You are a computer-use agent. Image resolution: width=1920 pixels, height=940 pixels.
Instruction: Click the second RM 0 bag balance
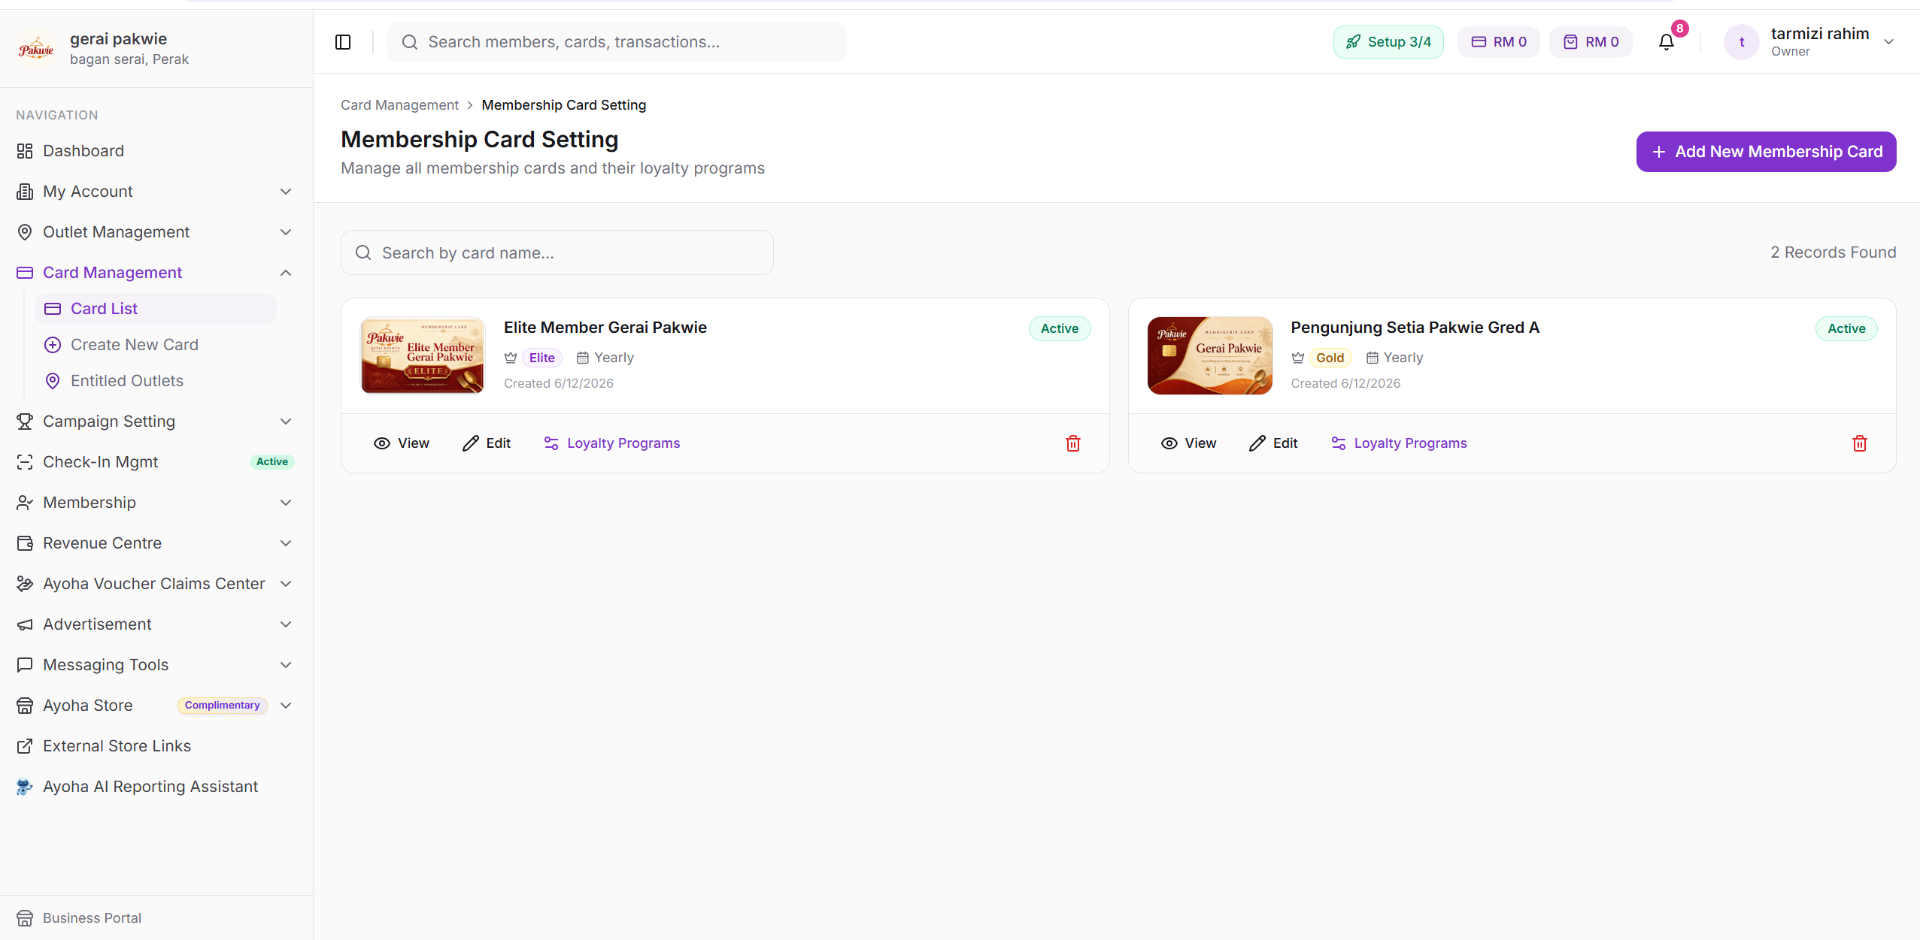1591,42
